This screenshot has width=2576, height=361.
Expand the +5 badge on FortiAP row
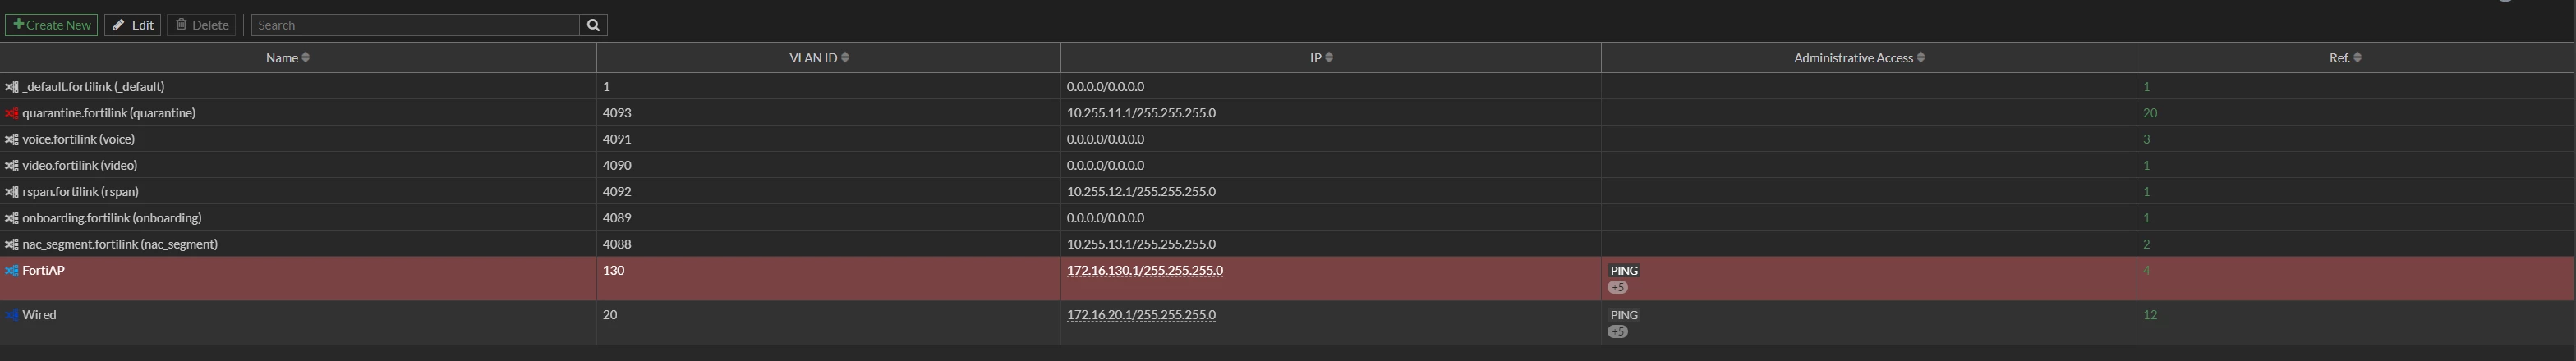point(1618,288)
